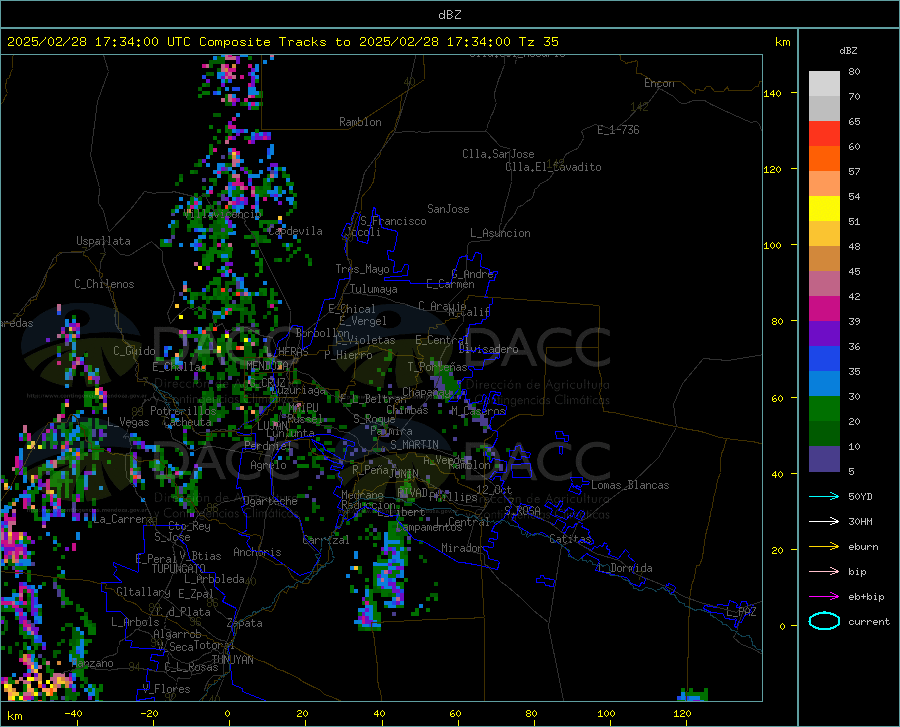Click the 140 tick on vertical km axis
Image resolution: width=900 pixels, height=727 pixels.
coord(772,93)
